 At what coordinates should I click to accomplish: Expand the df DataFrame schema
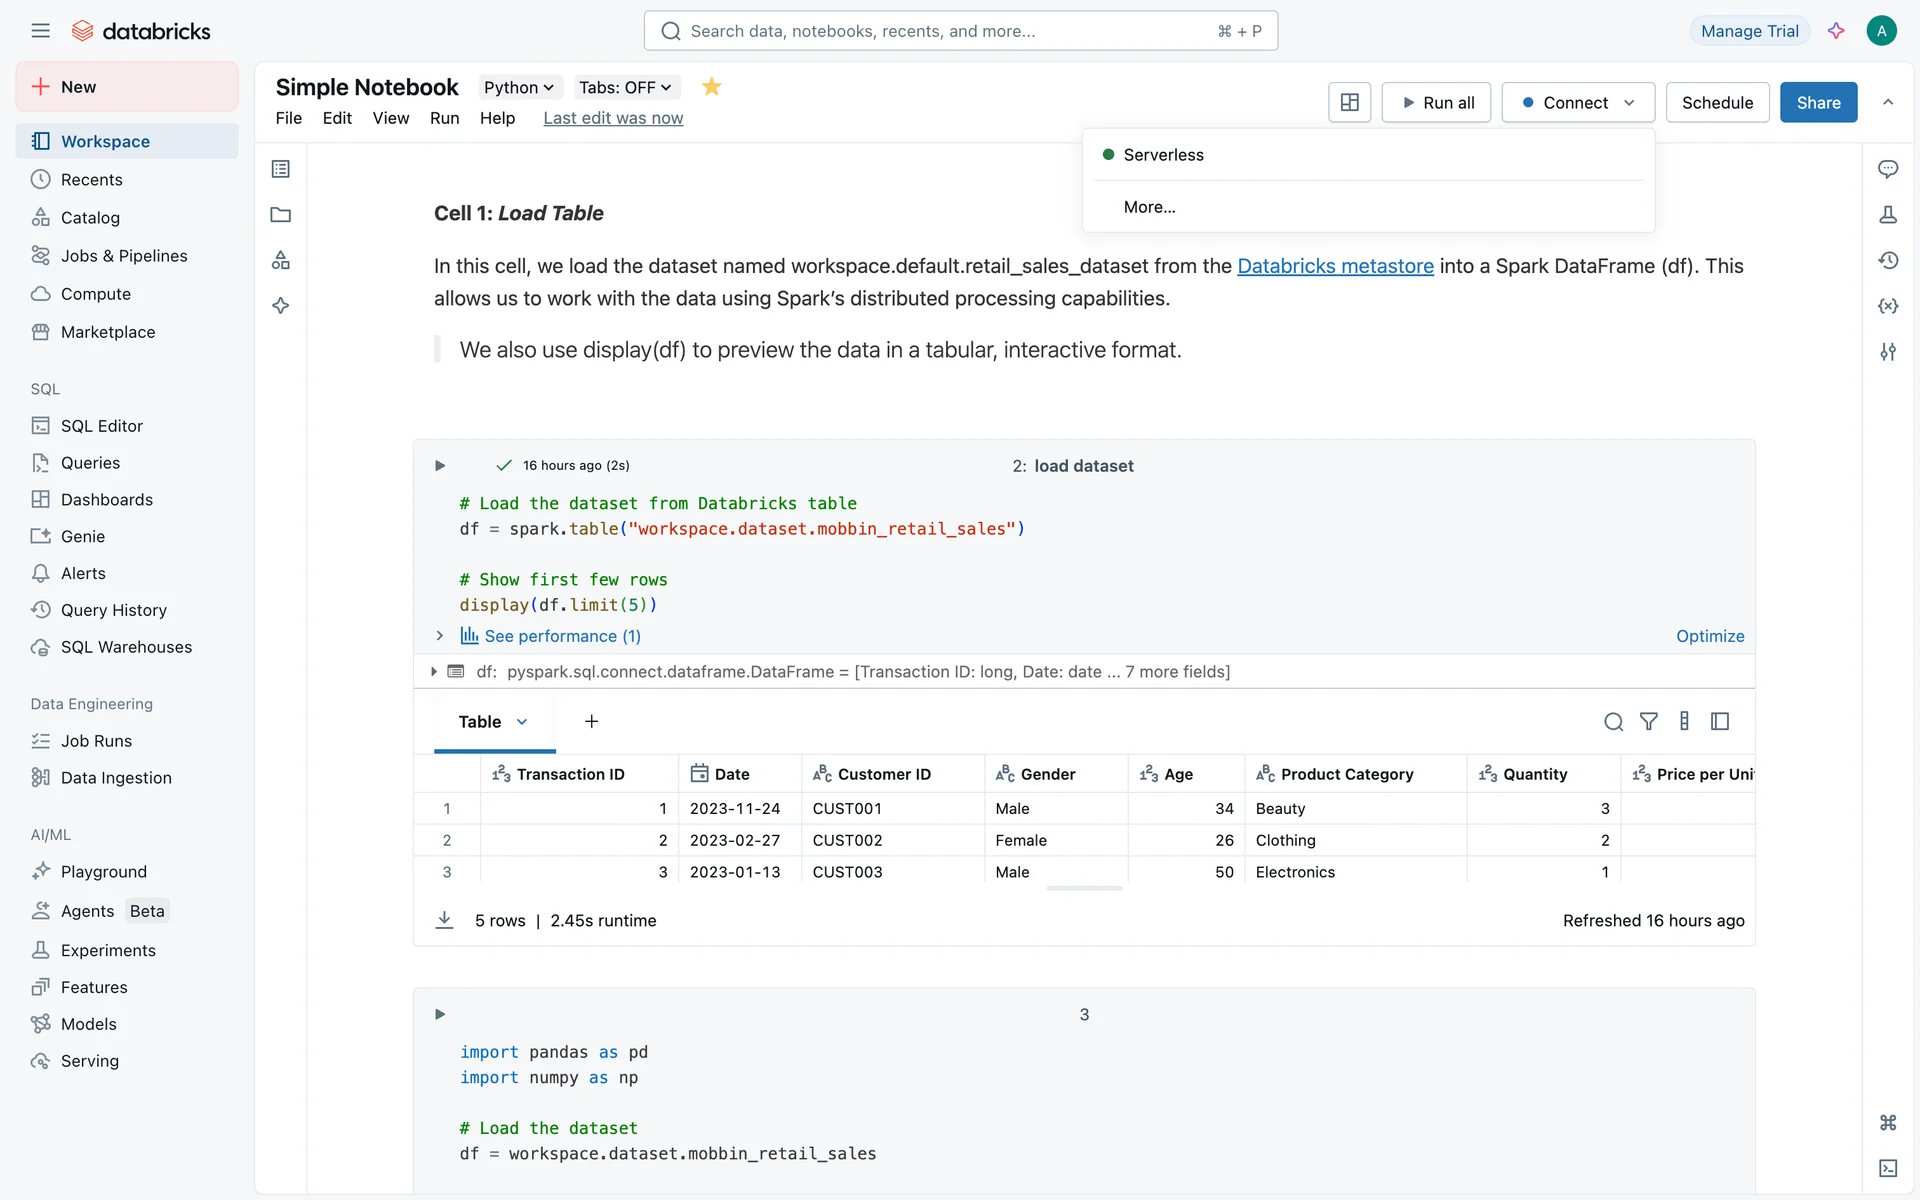(x=434, y=672)
